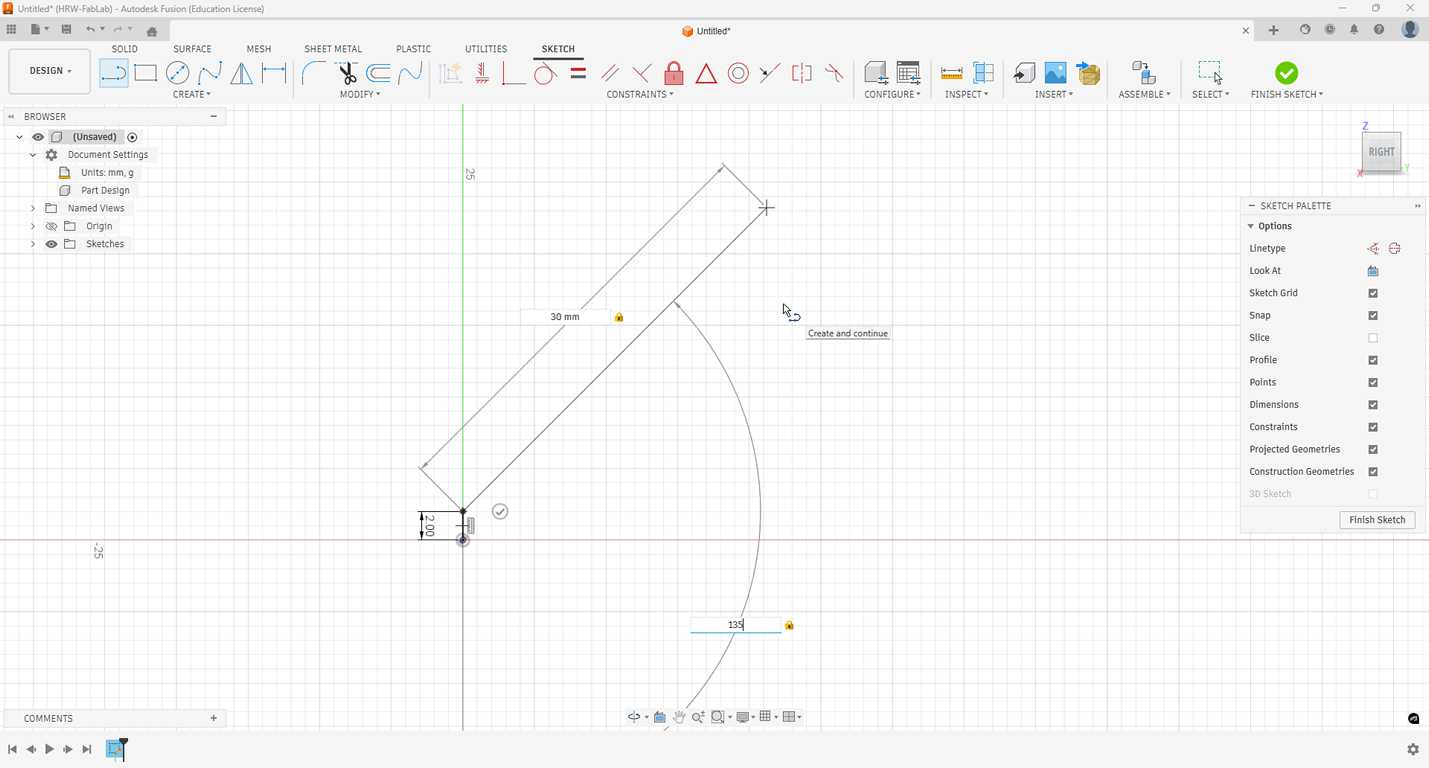Screen dimensions: 1429x768
Task: Click Finish Sketch button in Sketch Palette
Action: click(x=1377, y=520)
